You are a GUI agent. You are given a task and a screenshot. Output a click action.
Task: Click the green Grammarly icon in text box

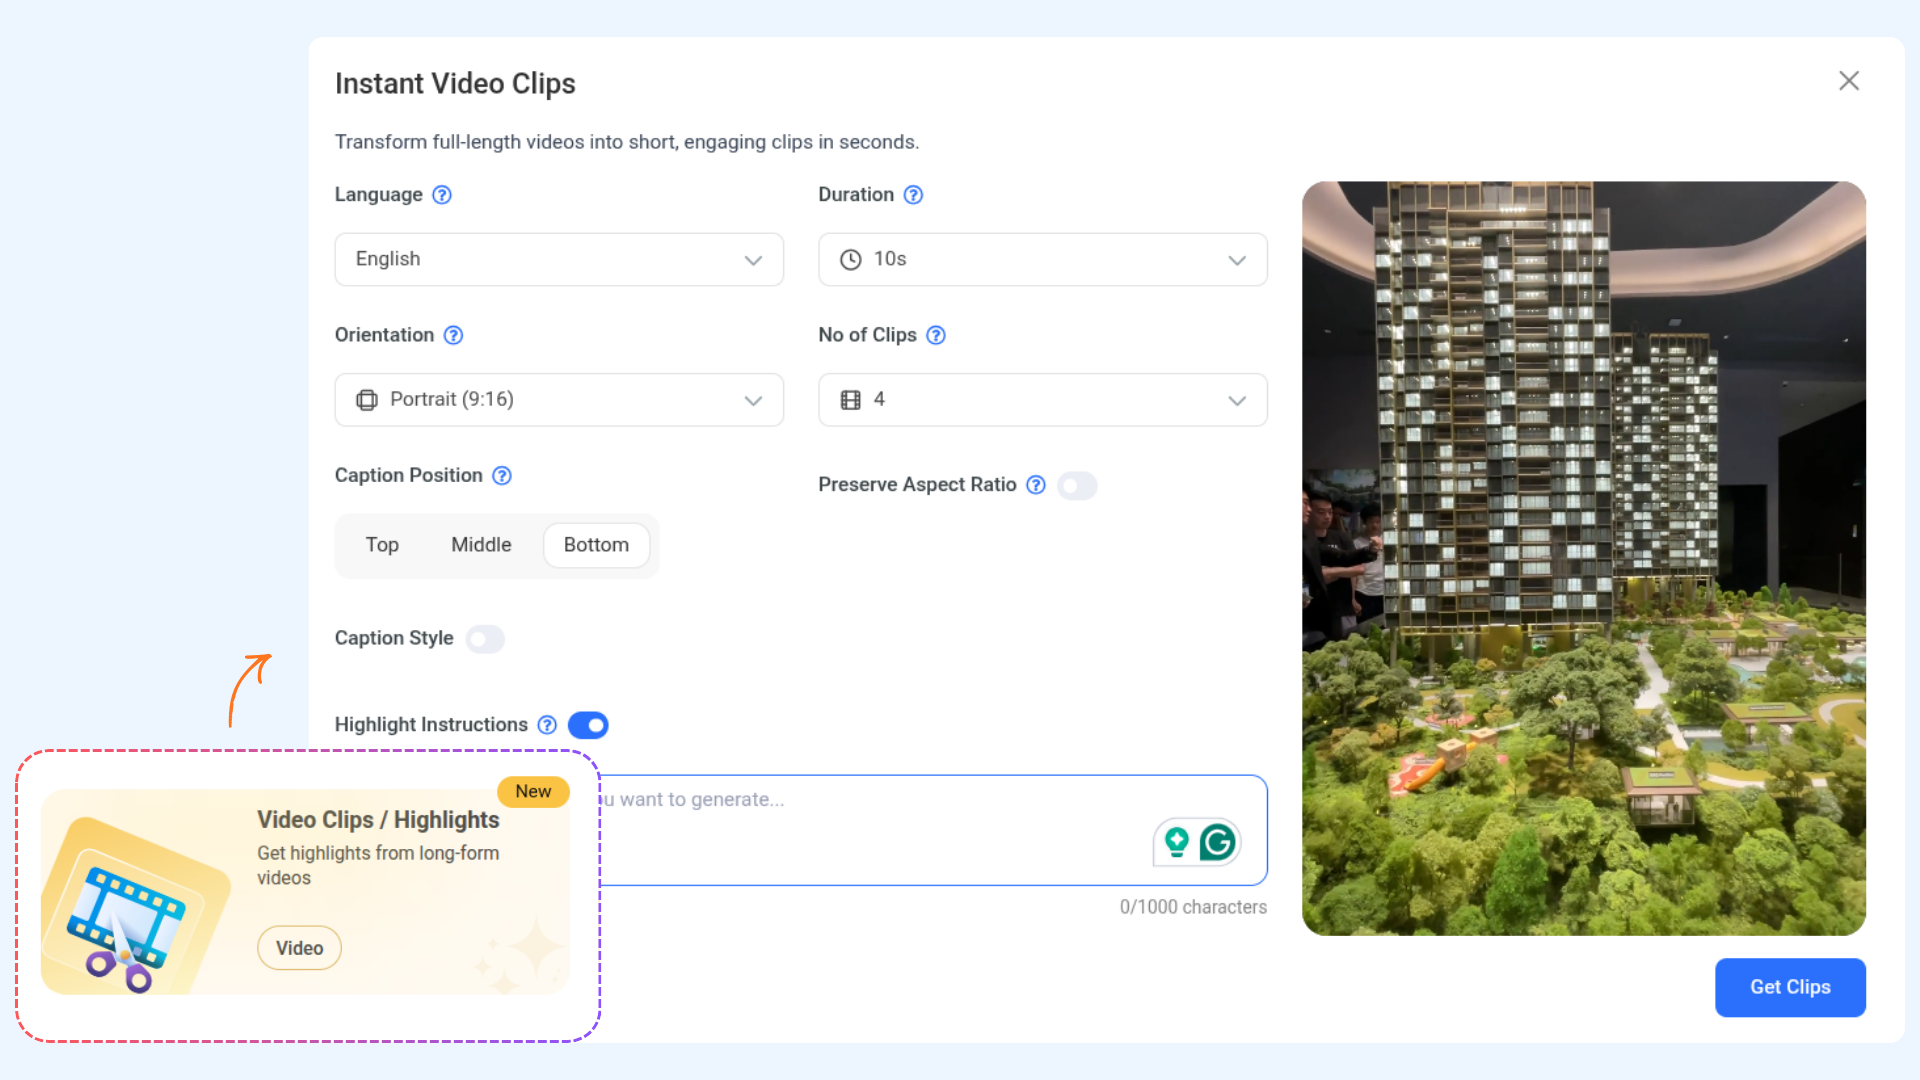tap(1218, 843)
